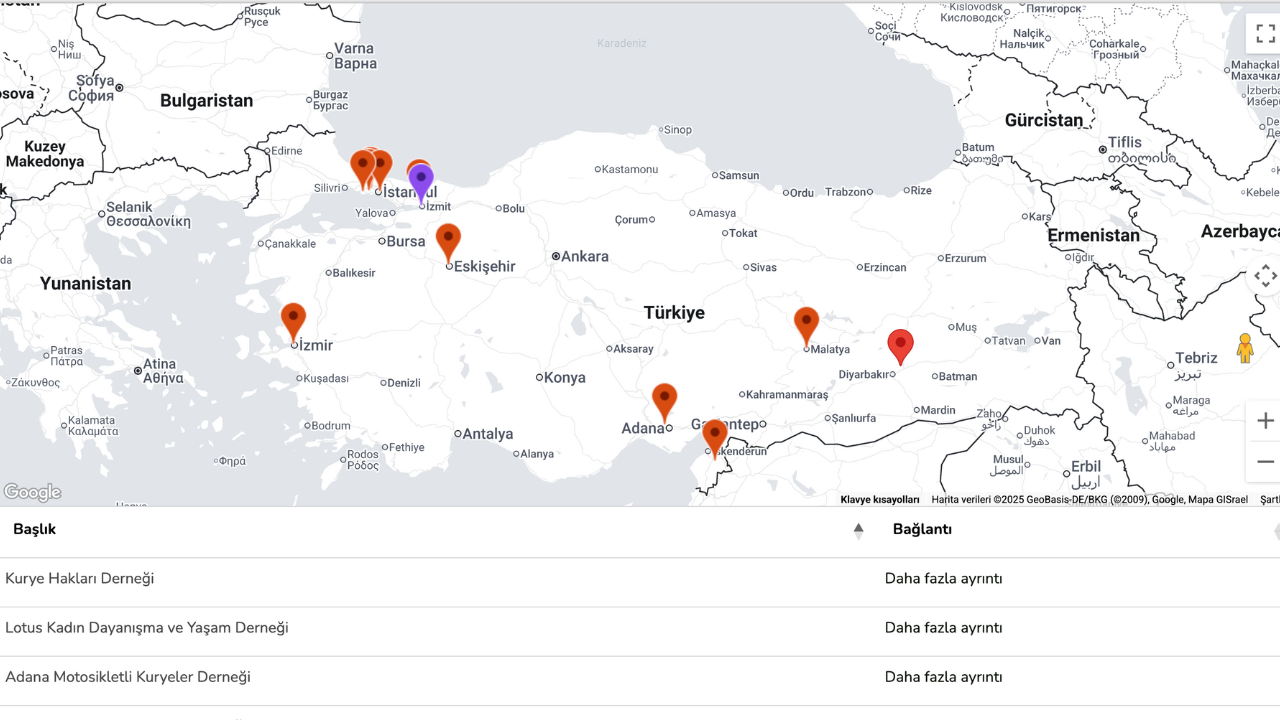The height and width of the screenshot is (720, 1280).
Task: Open the map camera controls button
Action: (x=1264, y=275)
